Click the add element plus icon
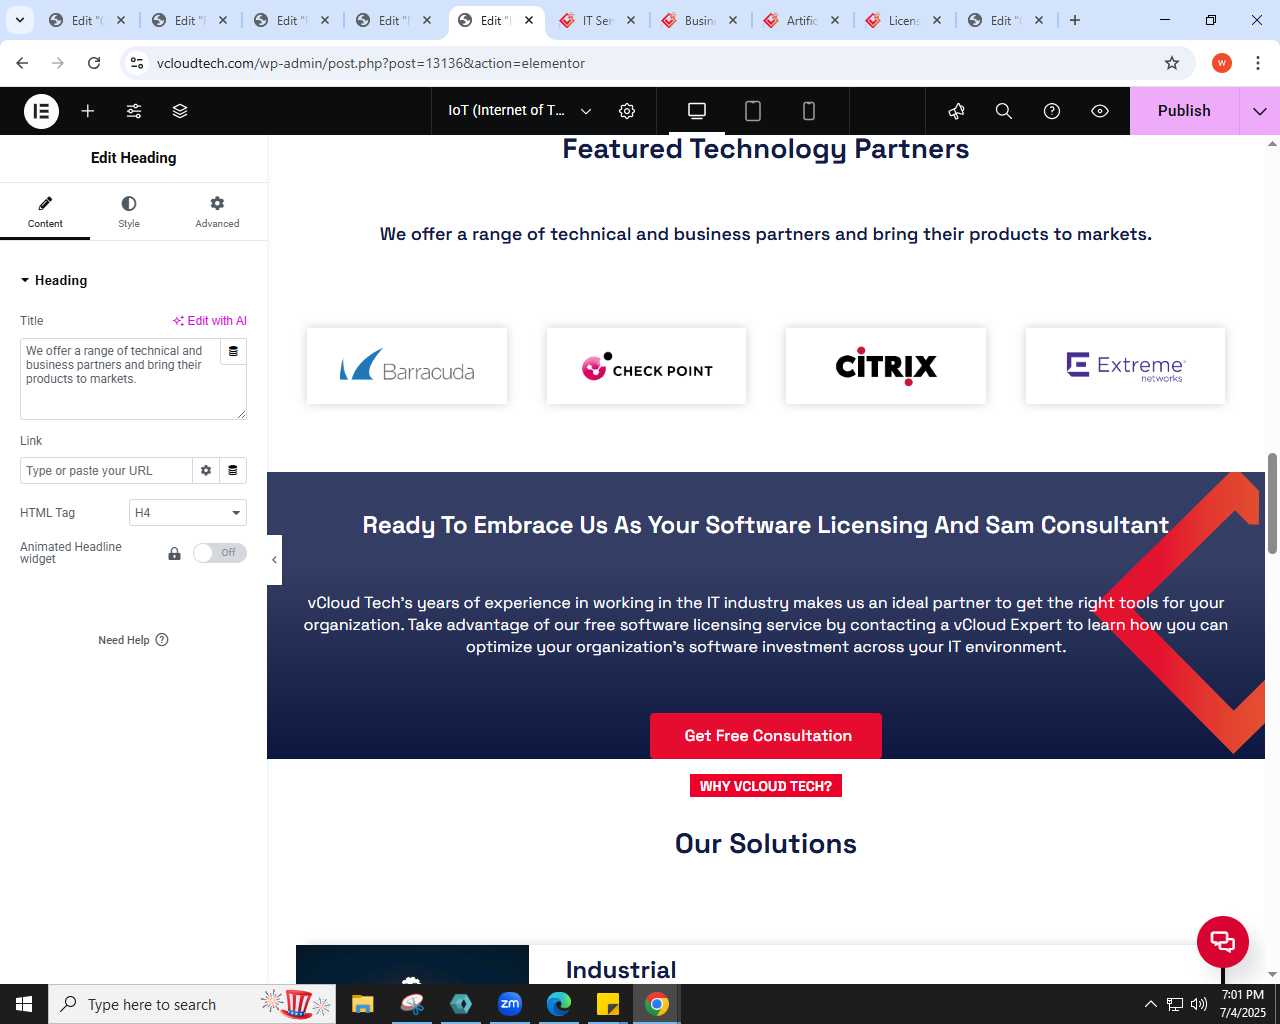The image size is (1280, 1024). pyautogui.click(x=88, y=111)
